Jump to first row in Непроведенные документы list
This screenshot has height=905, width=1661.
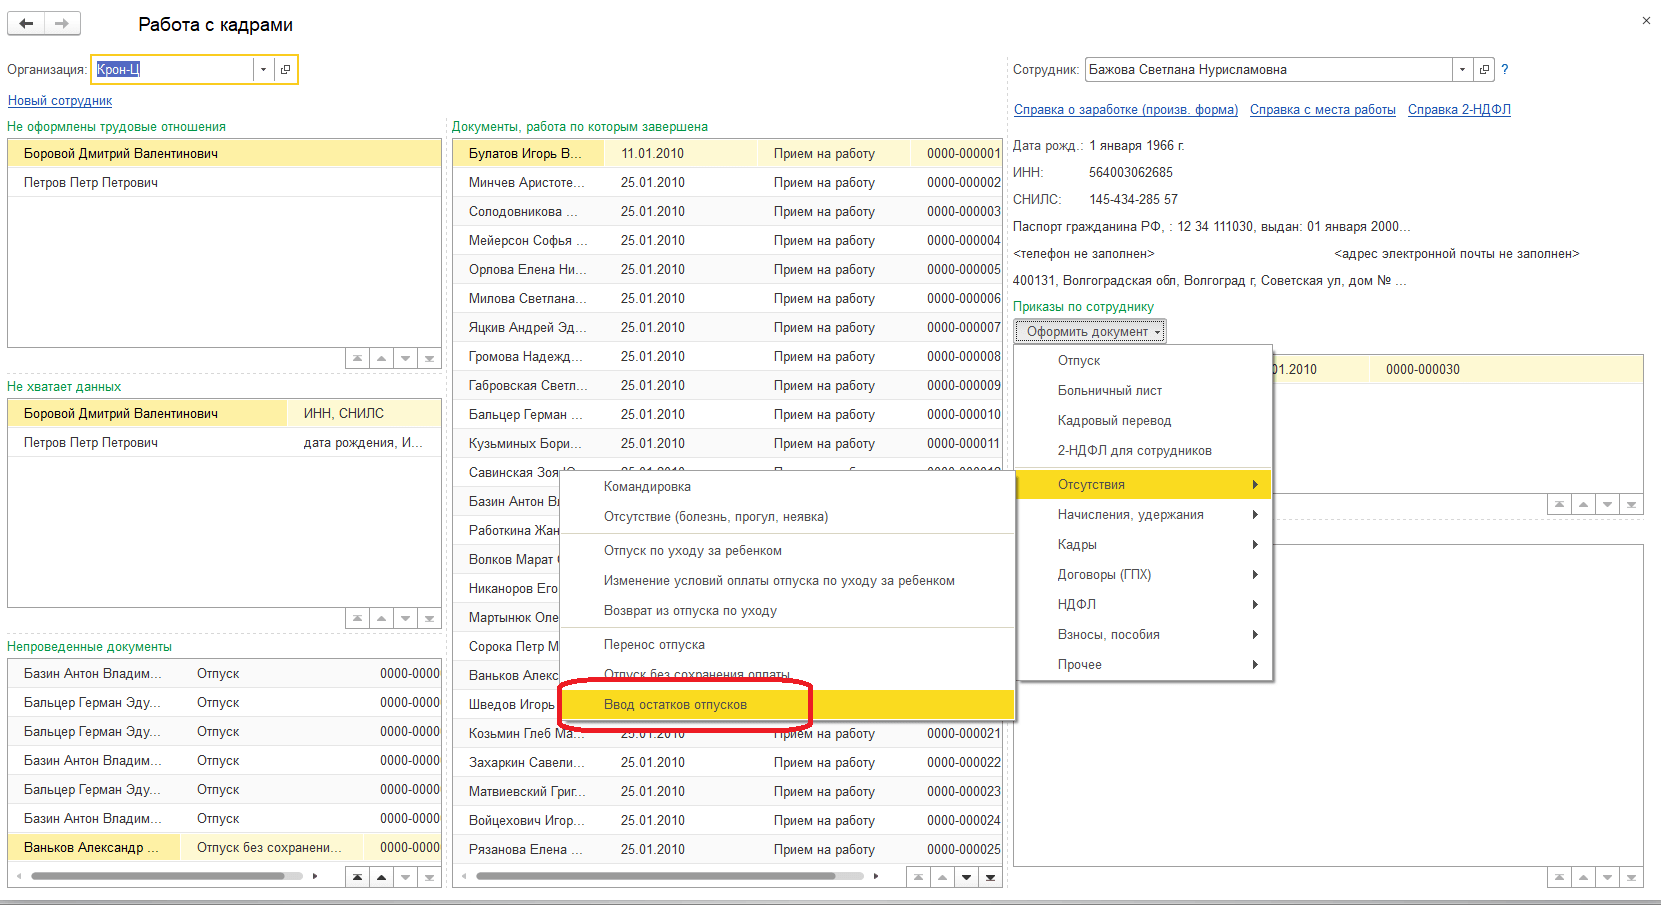pos(357,877)
